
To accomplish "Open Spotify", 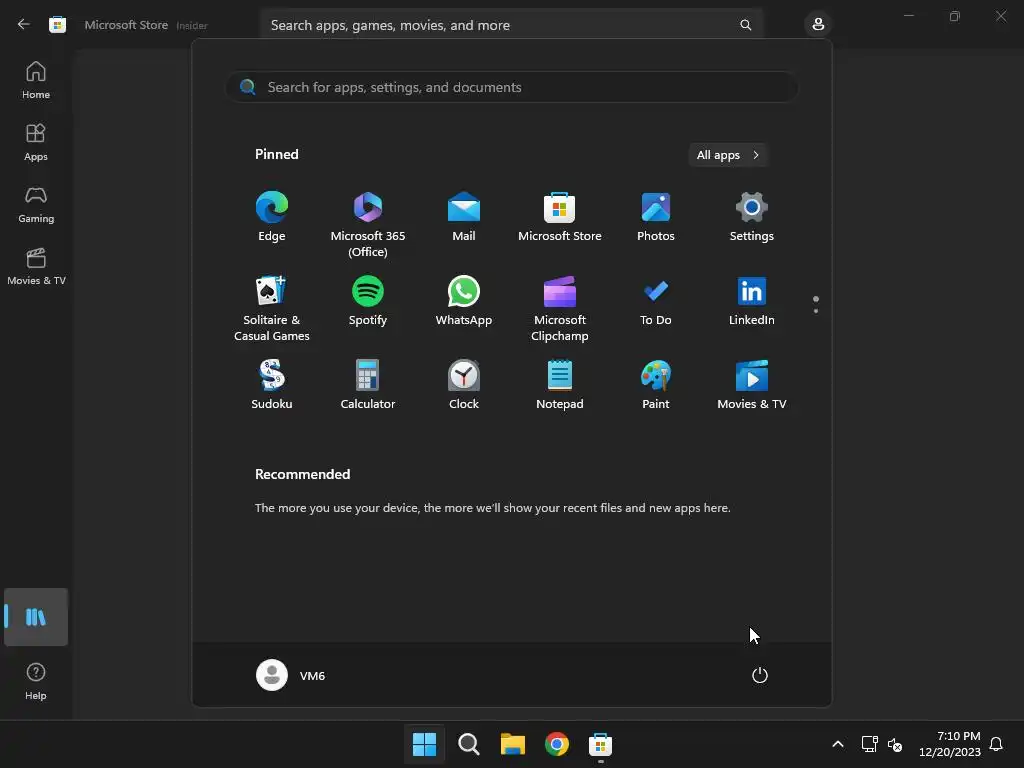I will [x=368, y=301].
